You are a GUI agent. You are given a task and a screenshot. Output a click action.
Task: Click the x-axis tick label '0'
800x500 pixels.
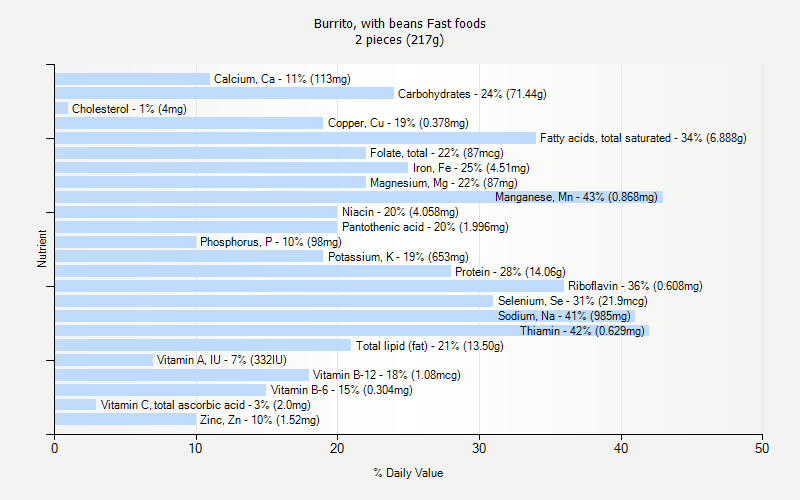(x=55, y=448)
